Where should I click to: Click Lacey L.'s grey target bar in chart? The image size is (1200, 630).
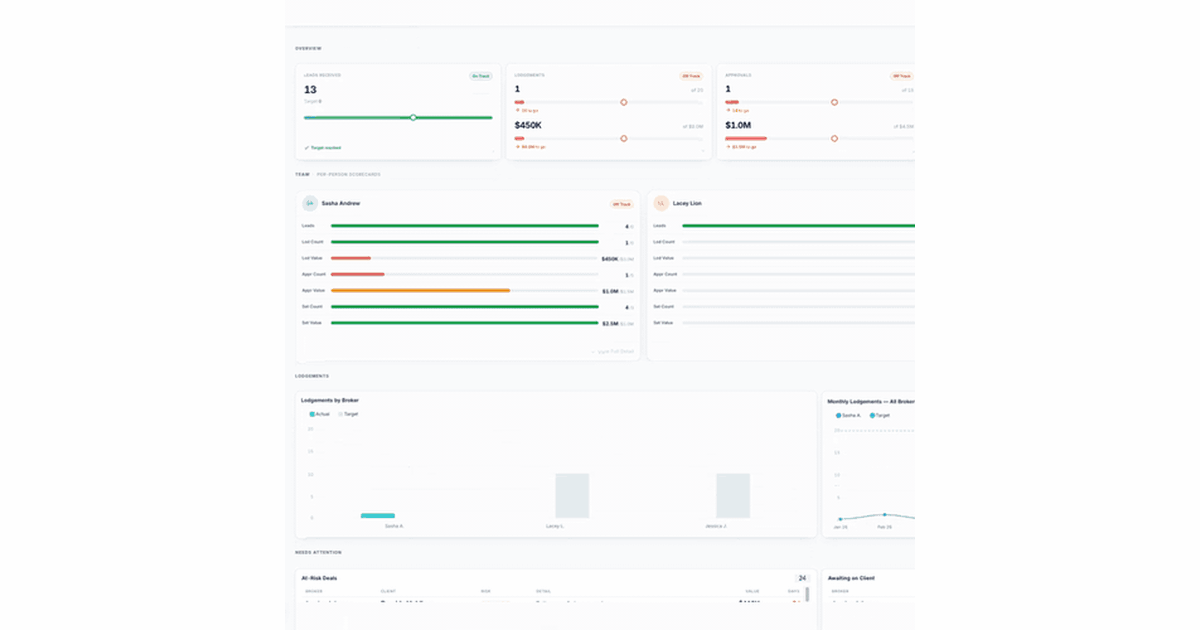pos(572,496)
